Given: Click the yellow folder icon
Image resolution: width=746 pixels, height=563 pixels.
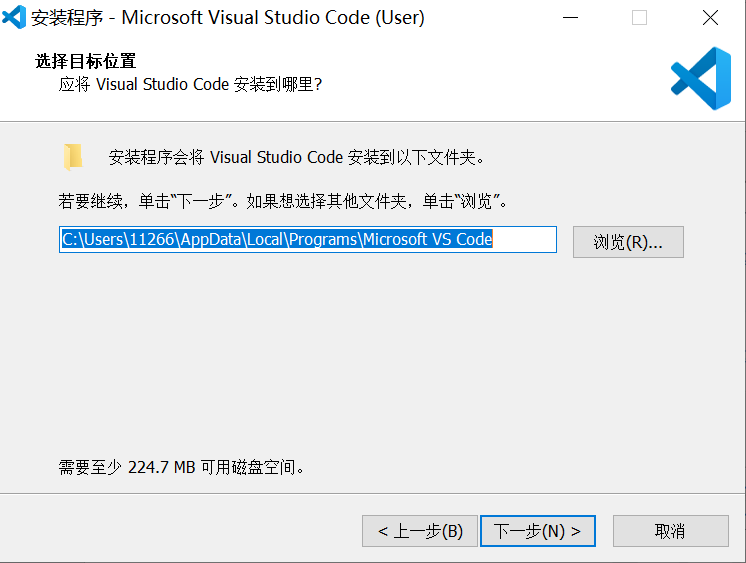Looking at the screenshot, I should 73,157.
